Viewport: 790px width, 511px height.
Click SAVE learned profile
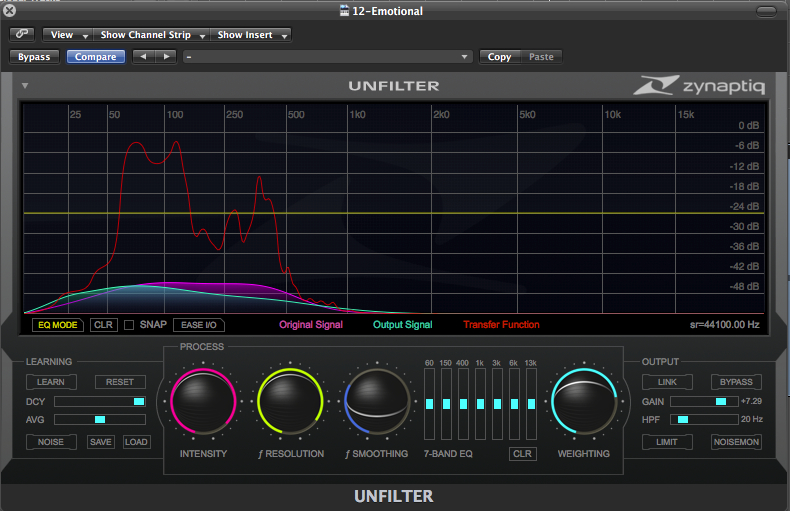click(x=101, y=442)
